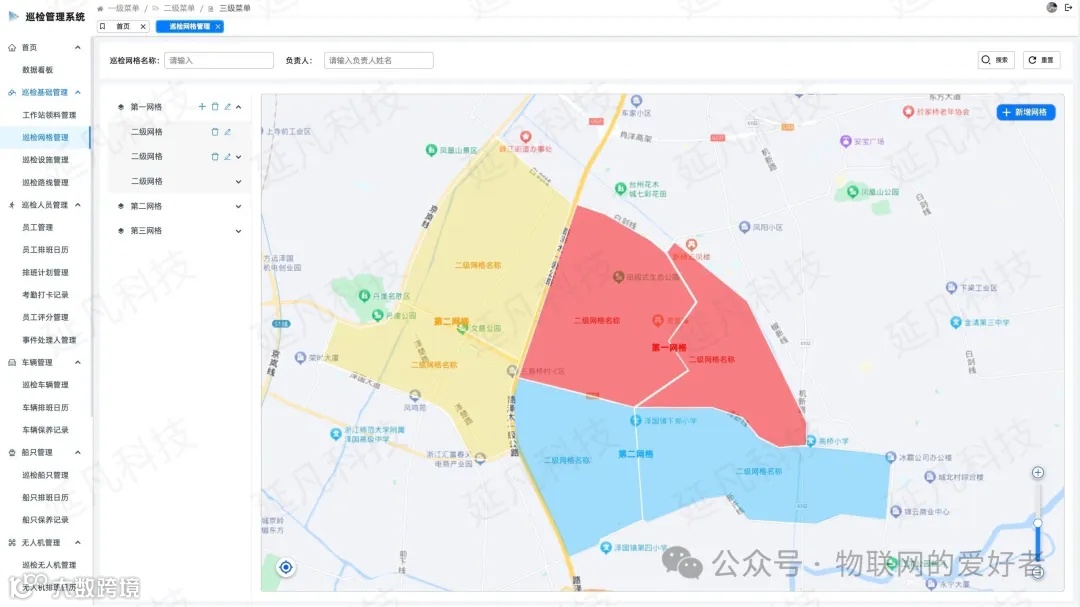
Task: Collapse the 巡检基础管理 sidebar section
Action: tap(78, 92)
